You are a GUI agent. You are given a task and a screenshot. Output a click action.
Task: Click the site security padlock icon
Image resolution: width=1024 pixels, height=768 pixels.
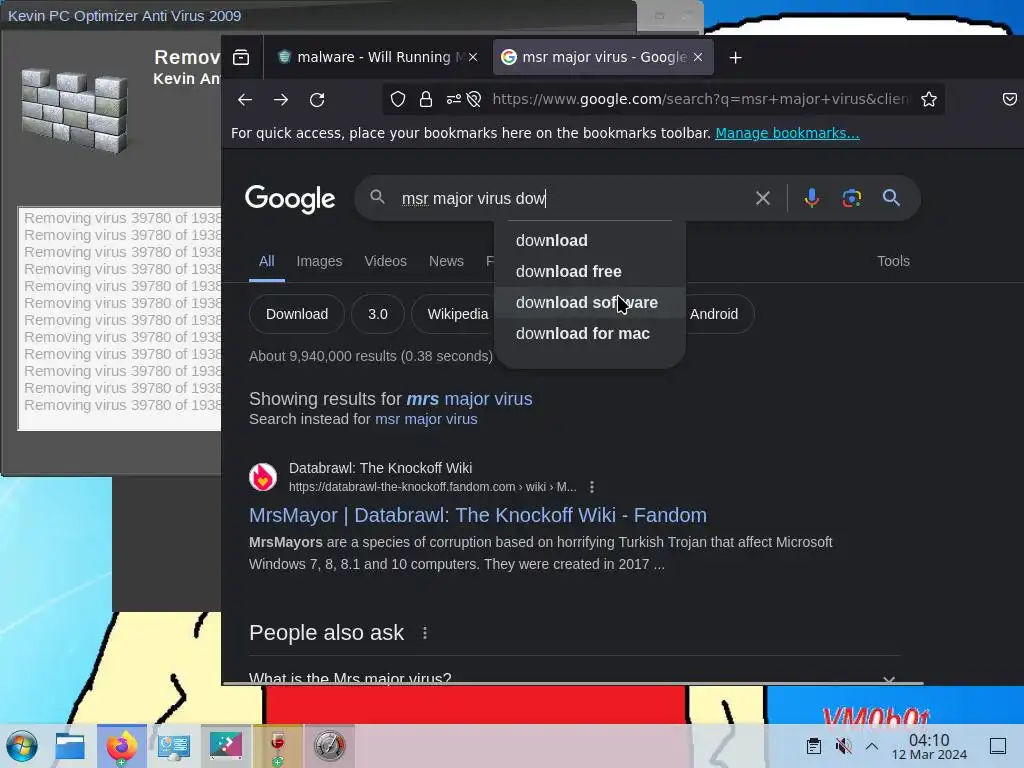pyautogui.click(x=426, y=99)
